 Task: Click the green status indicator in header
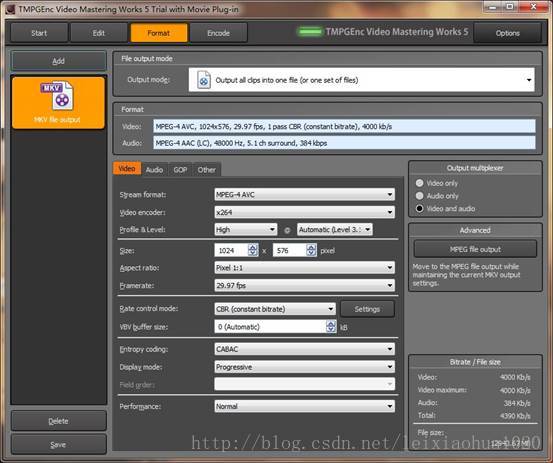pyautogui.click(x=310, y=32)
